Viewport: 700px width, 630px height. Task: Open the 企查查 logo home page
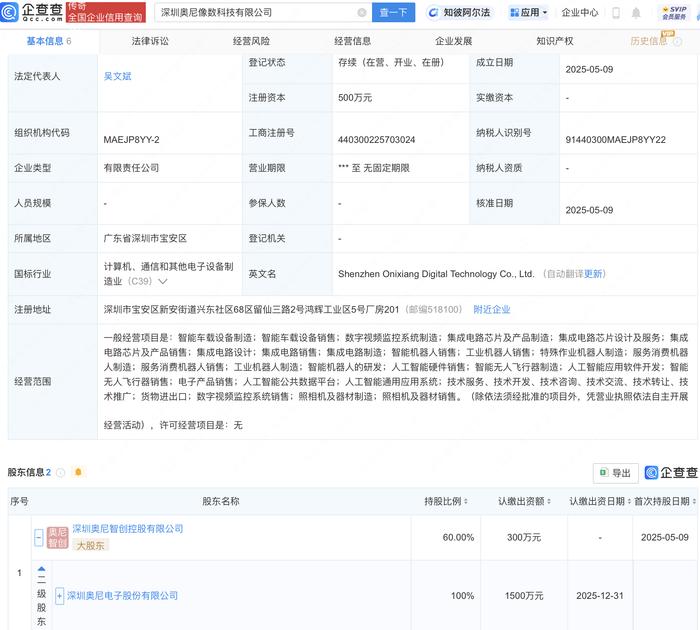pos(32,12)
